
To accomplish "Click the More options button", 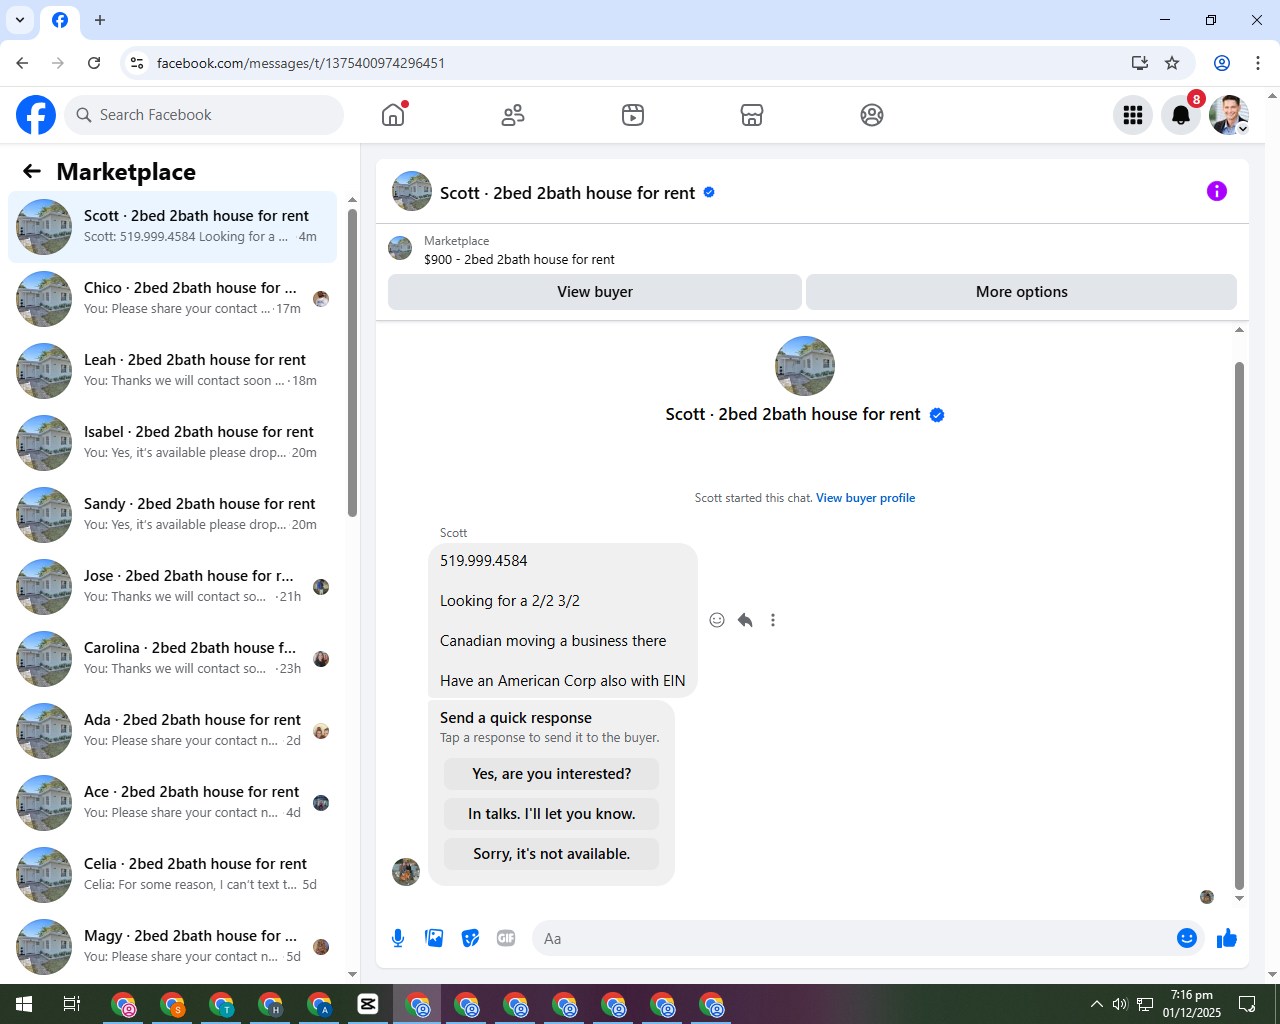I will pos(1021,292).
